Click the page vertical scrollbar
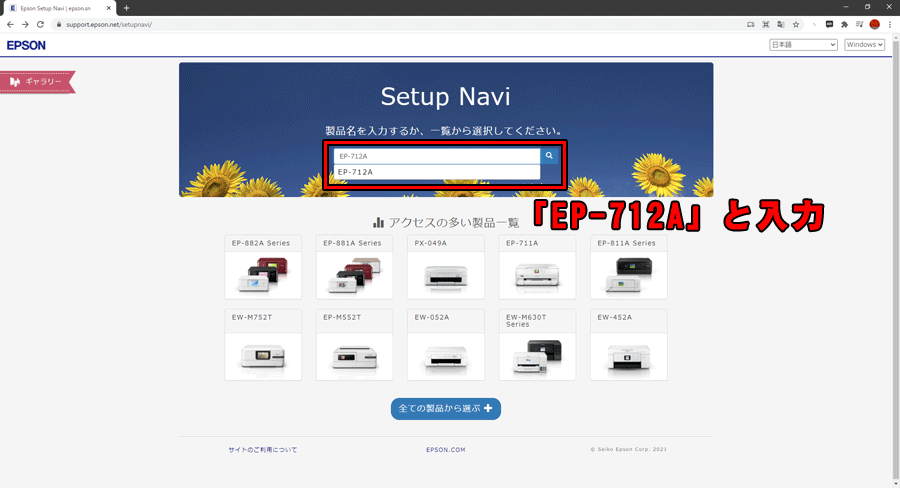Image resolution: width=900 pixels, height=488 pixels. click(x=896, y=258)
